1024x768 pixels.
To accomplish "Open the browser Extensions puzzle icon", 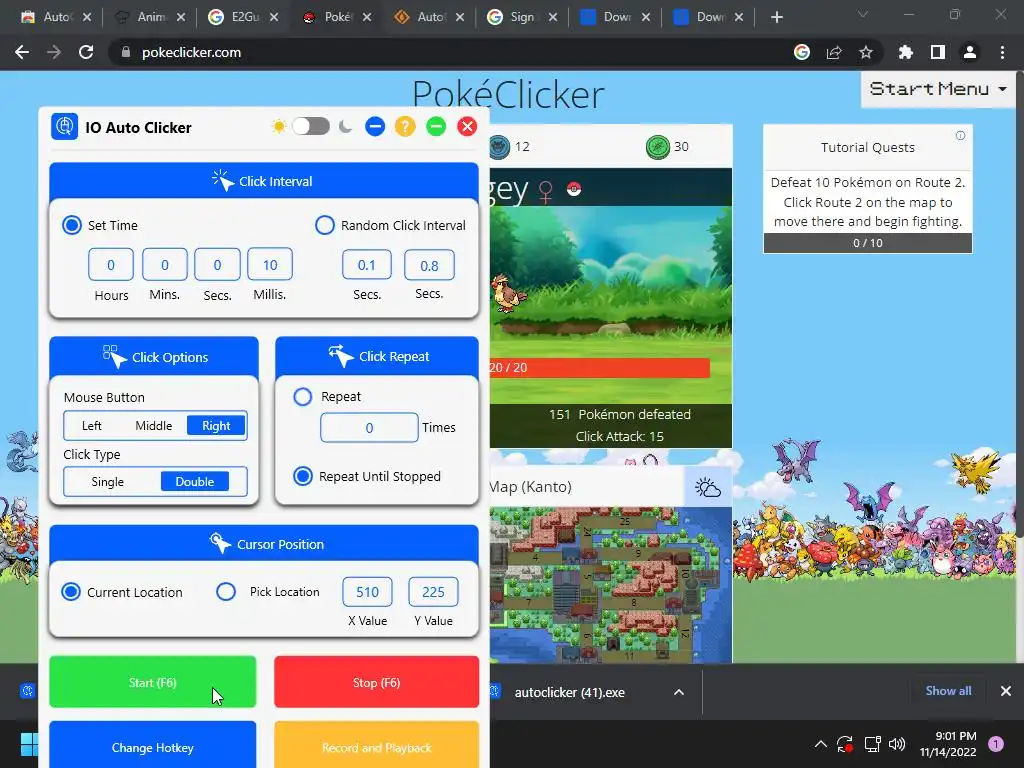I will click(905, 52).
